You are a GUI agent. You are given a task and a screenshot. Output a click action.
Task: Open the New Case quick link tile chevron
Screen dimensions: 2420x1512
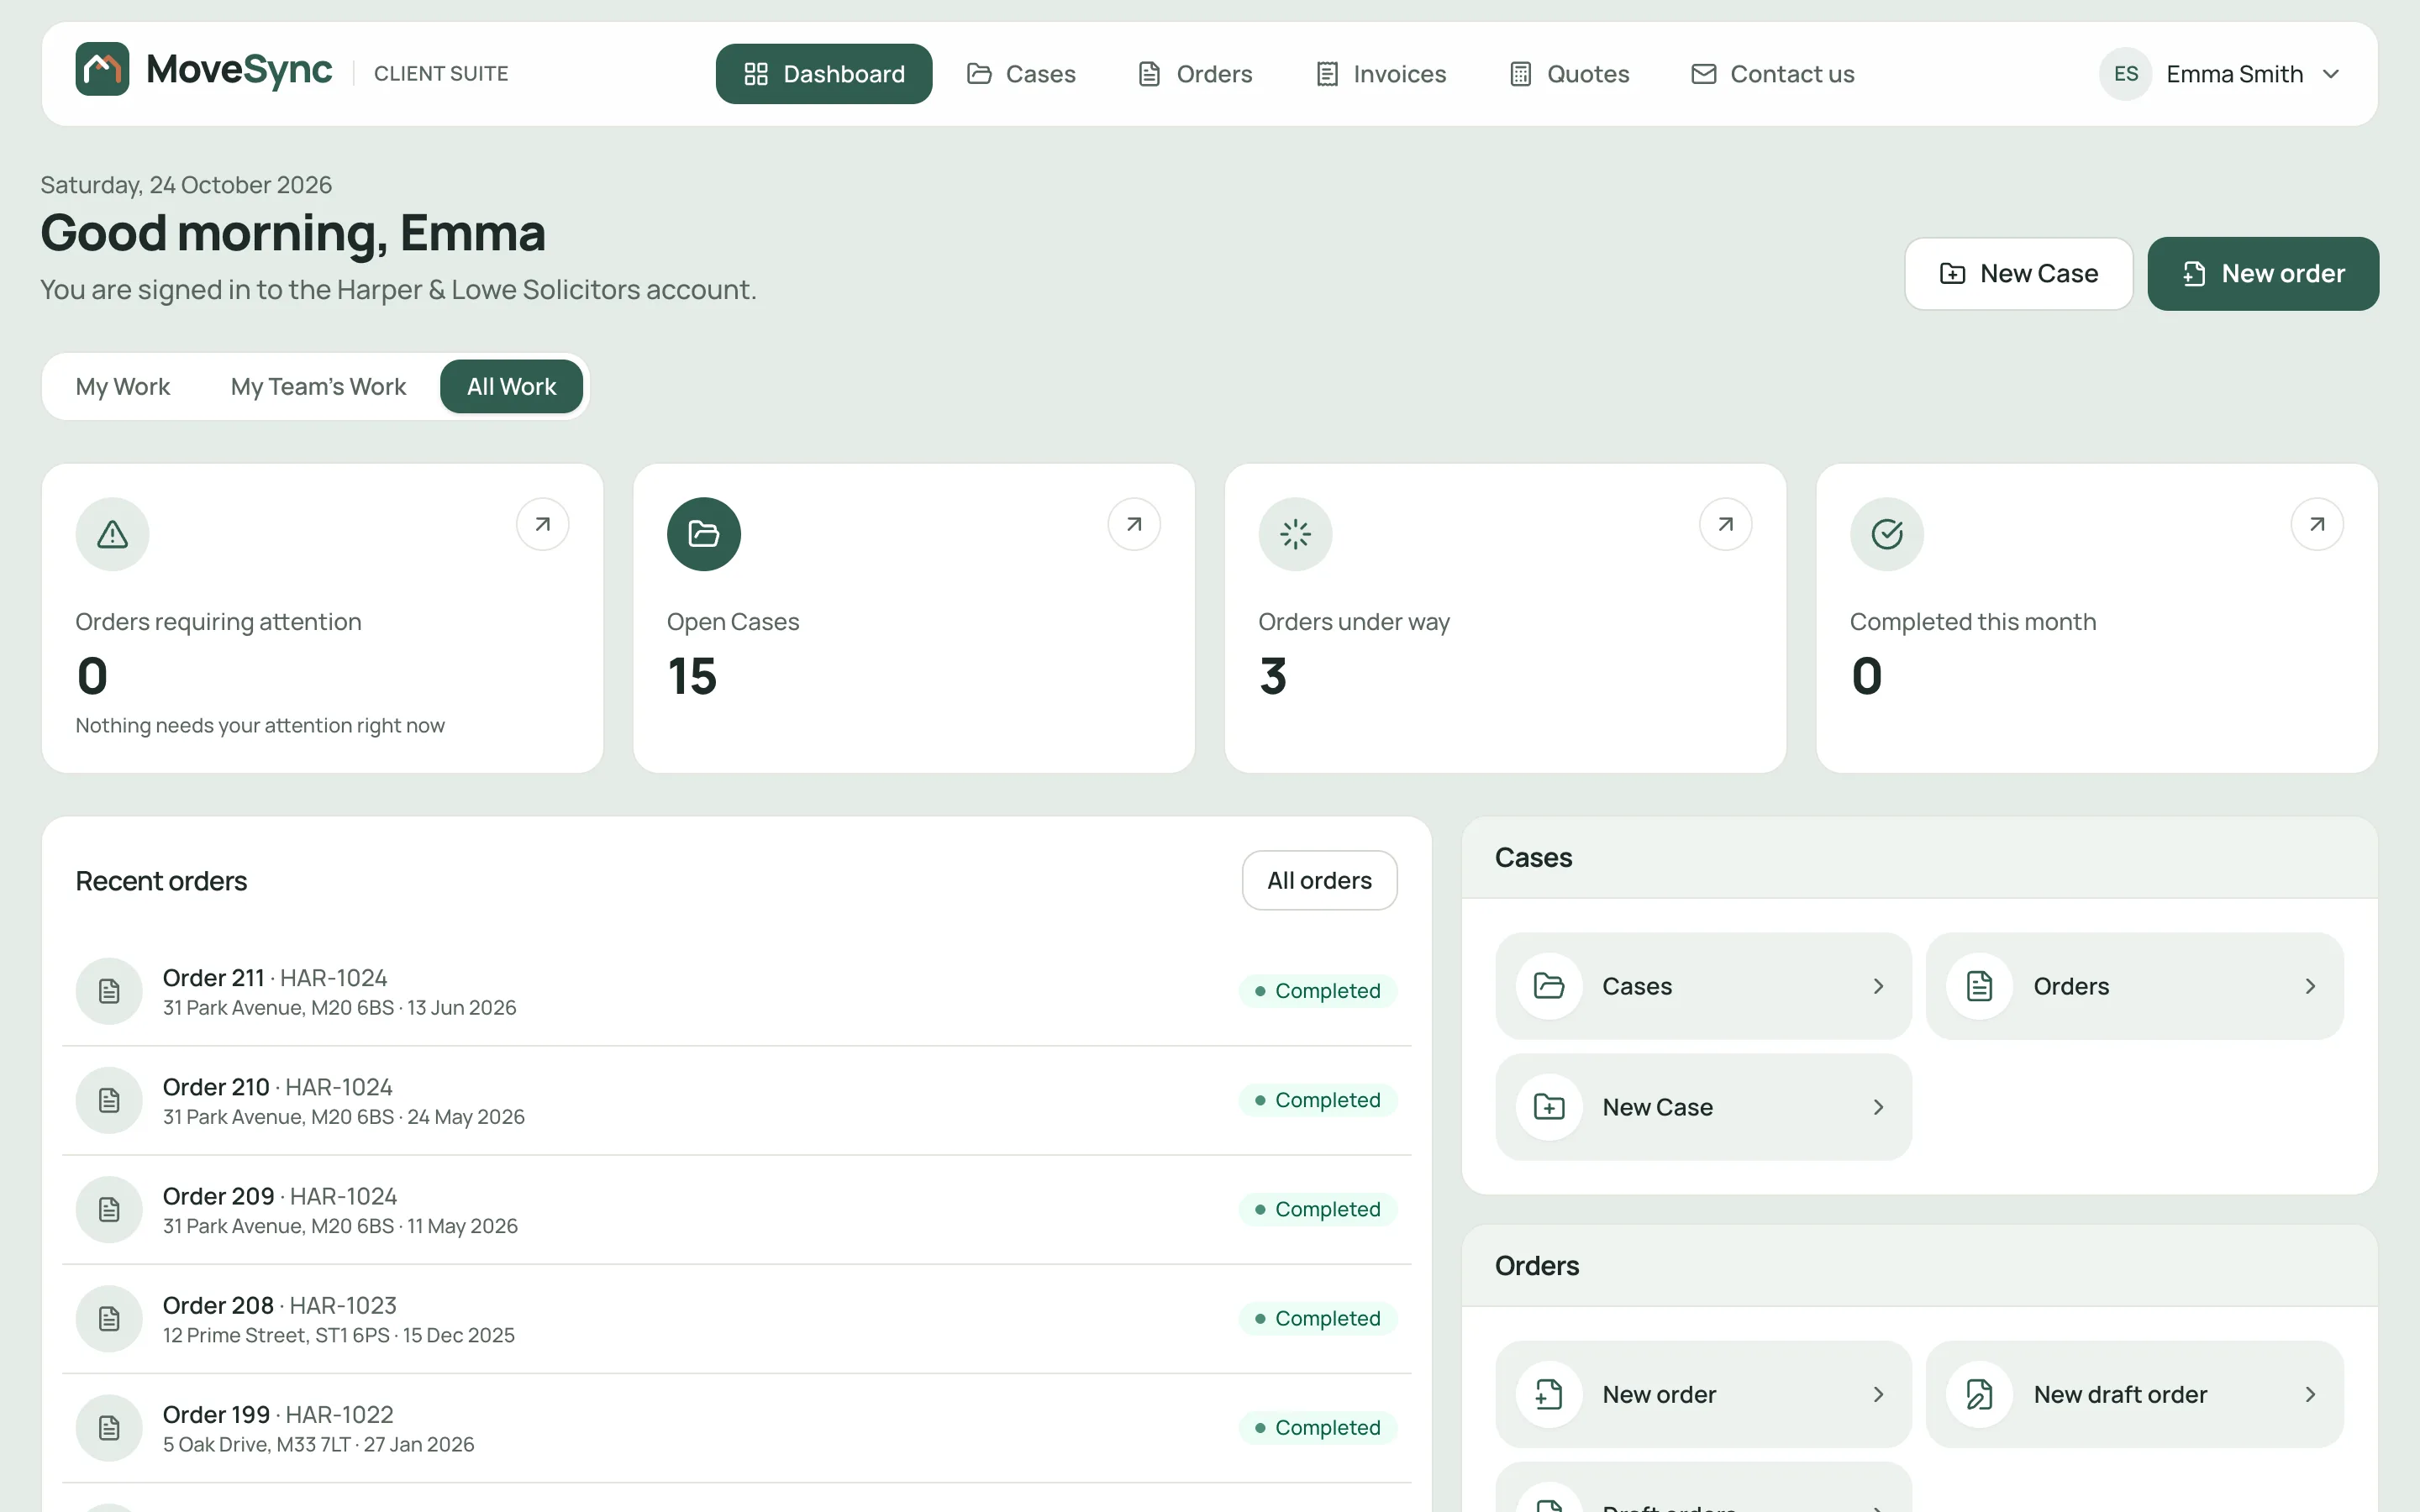tap(1878, 1107)
